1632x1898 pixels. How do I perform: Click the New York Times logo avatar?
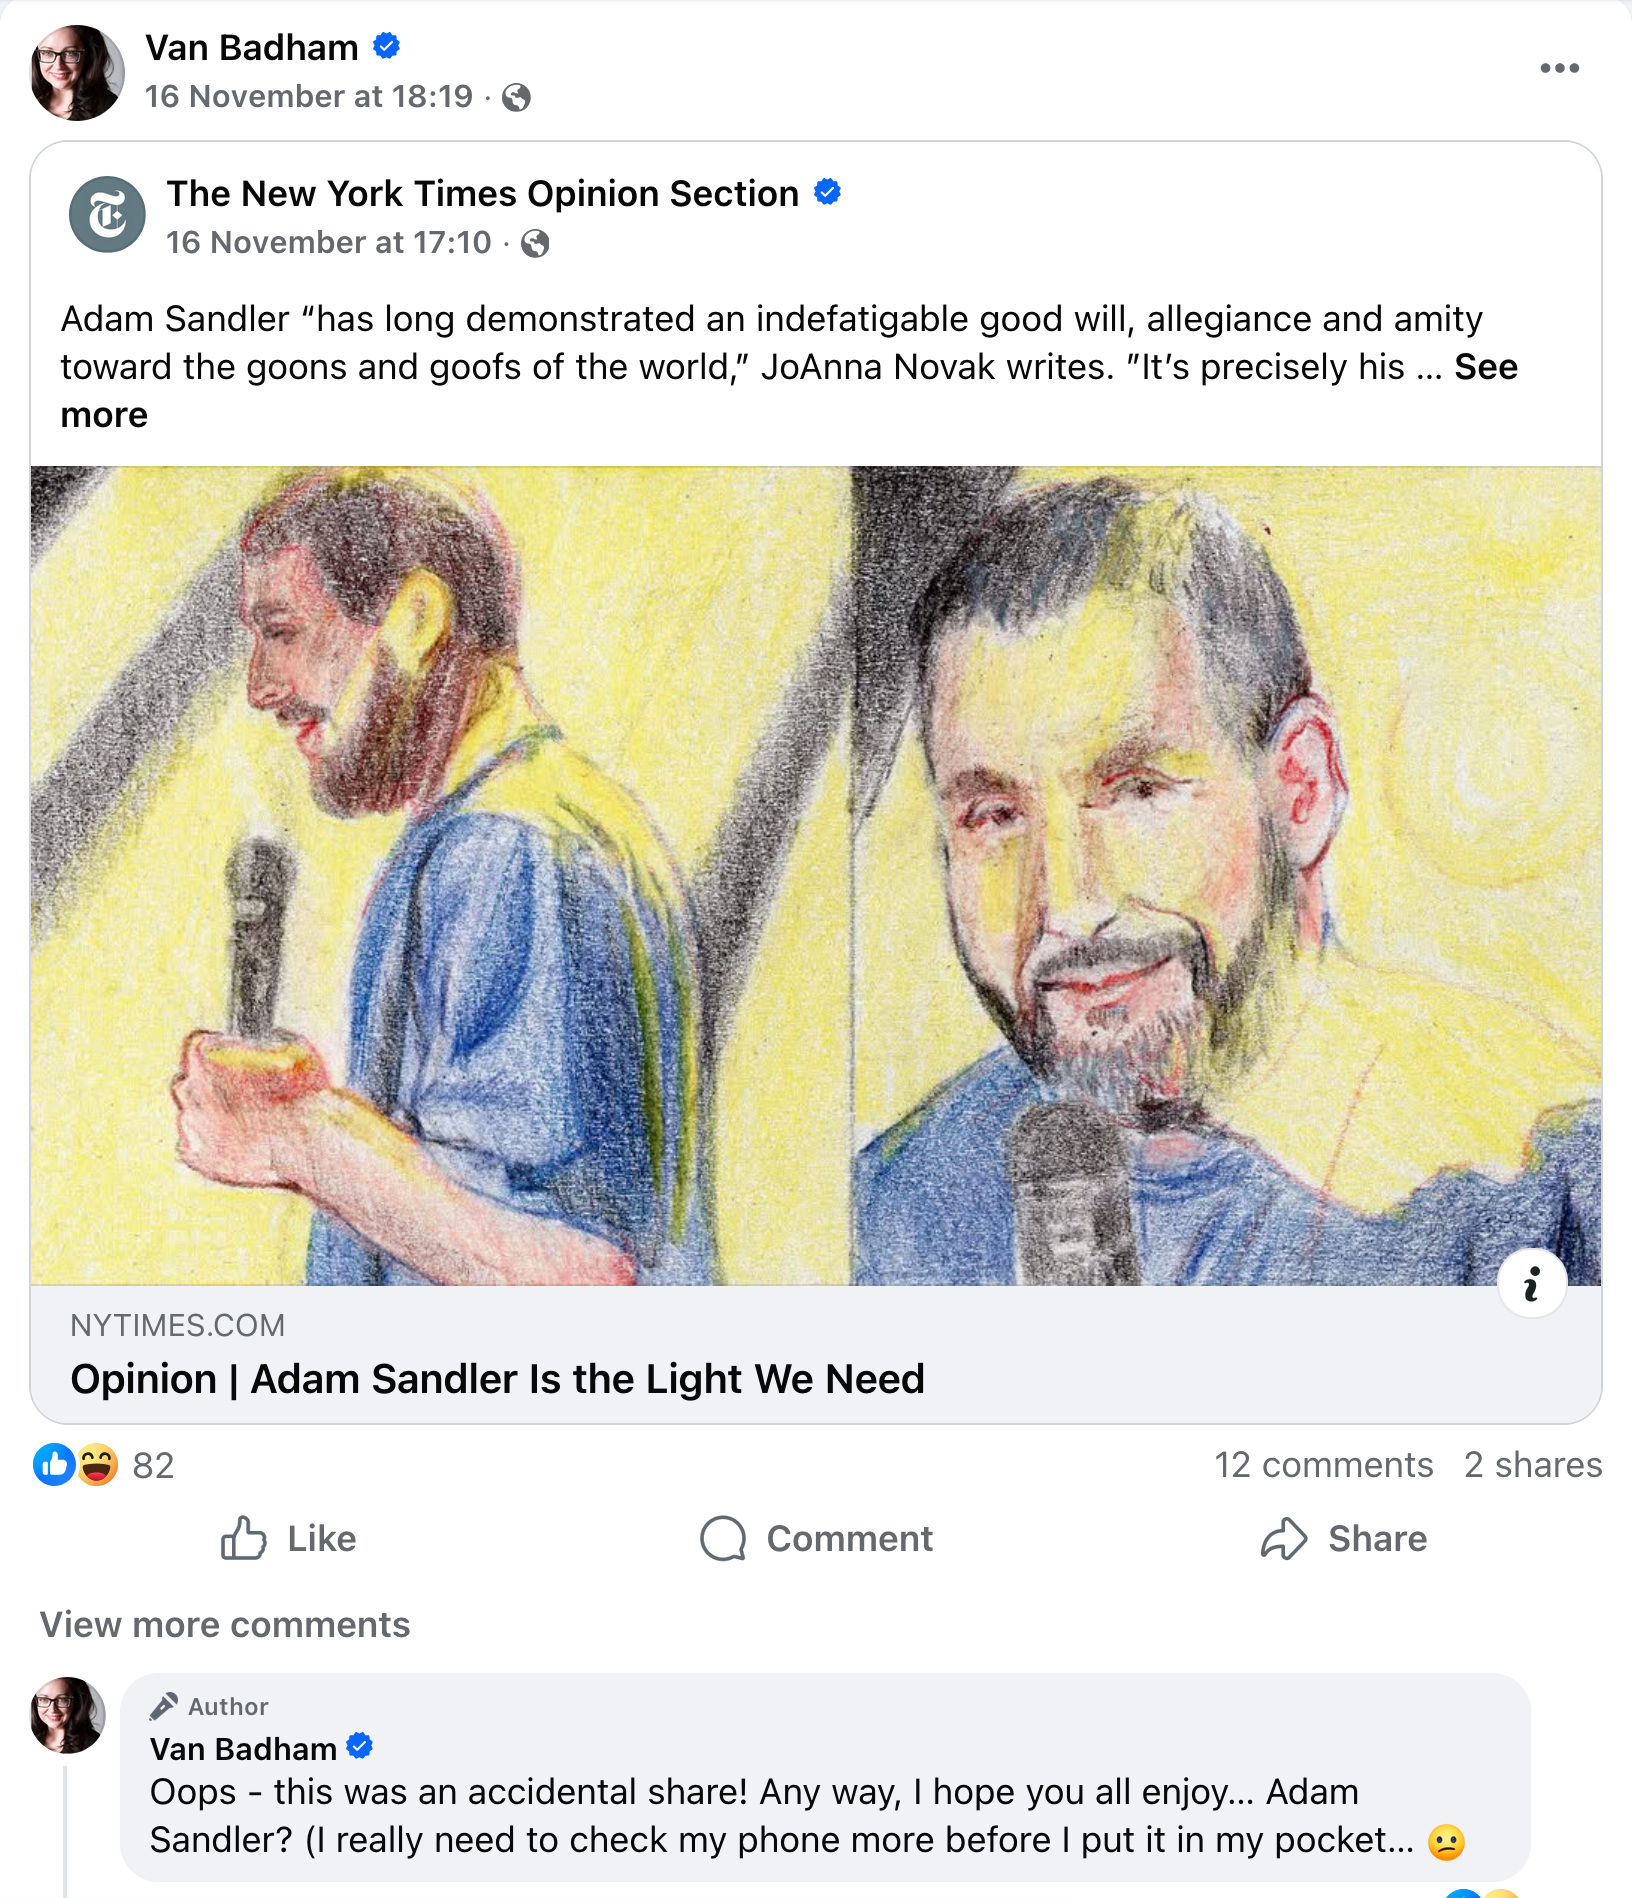(x=107, y=215)
